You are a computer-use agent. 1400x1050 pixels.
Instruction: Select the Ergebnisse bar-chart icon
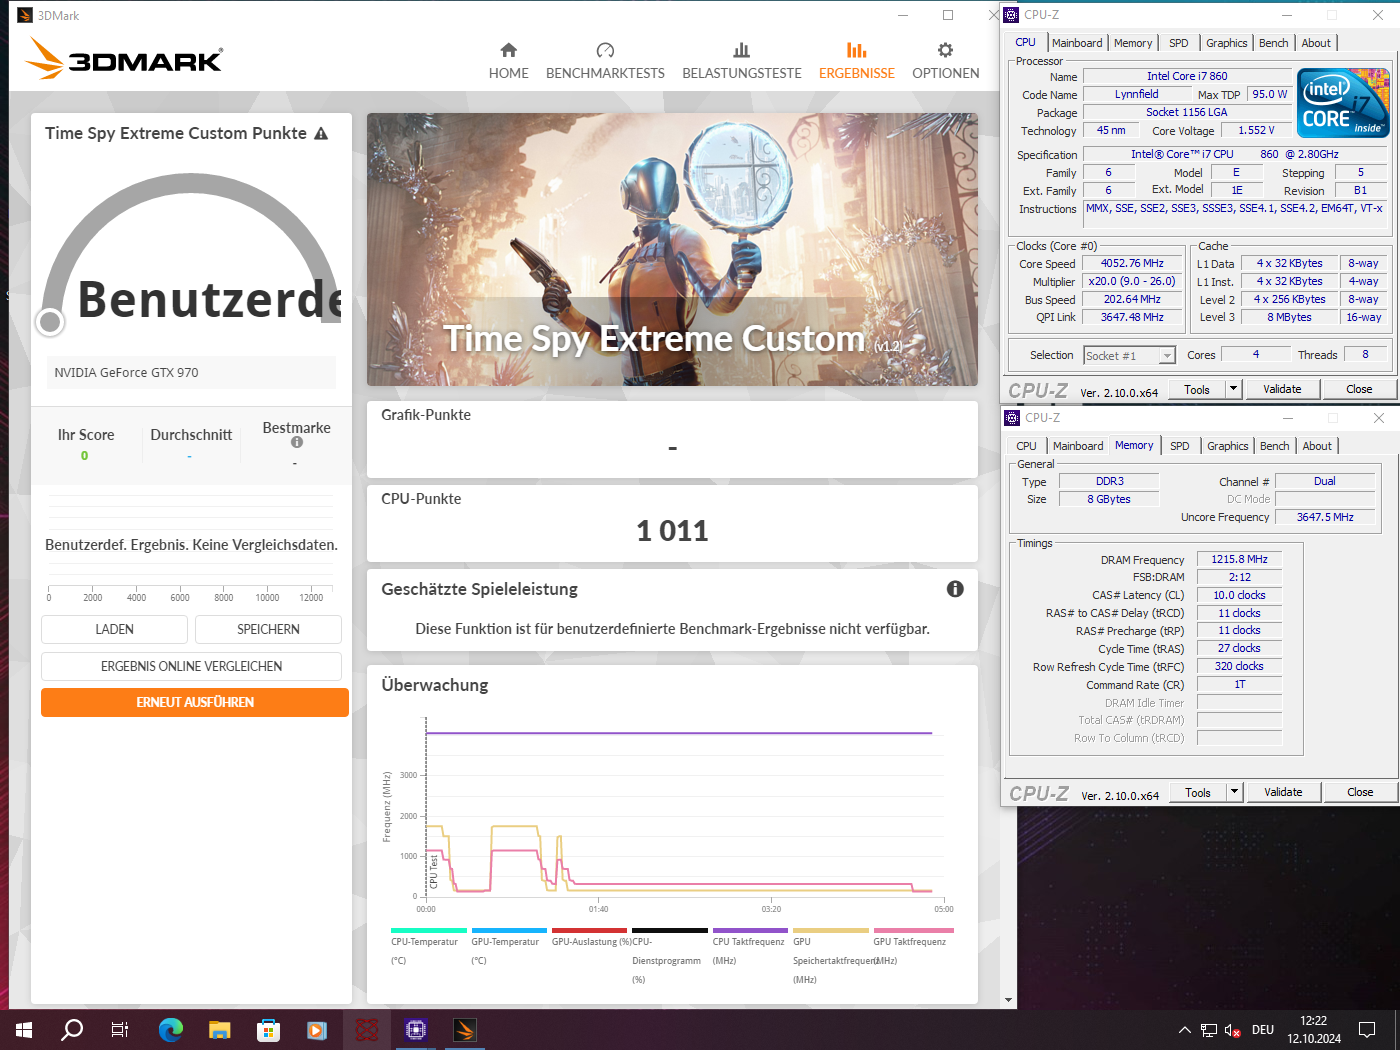click(x=856, y=50)
